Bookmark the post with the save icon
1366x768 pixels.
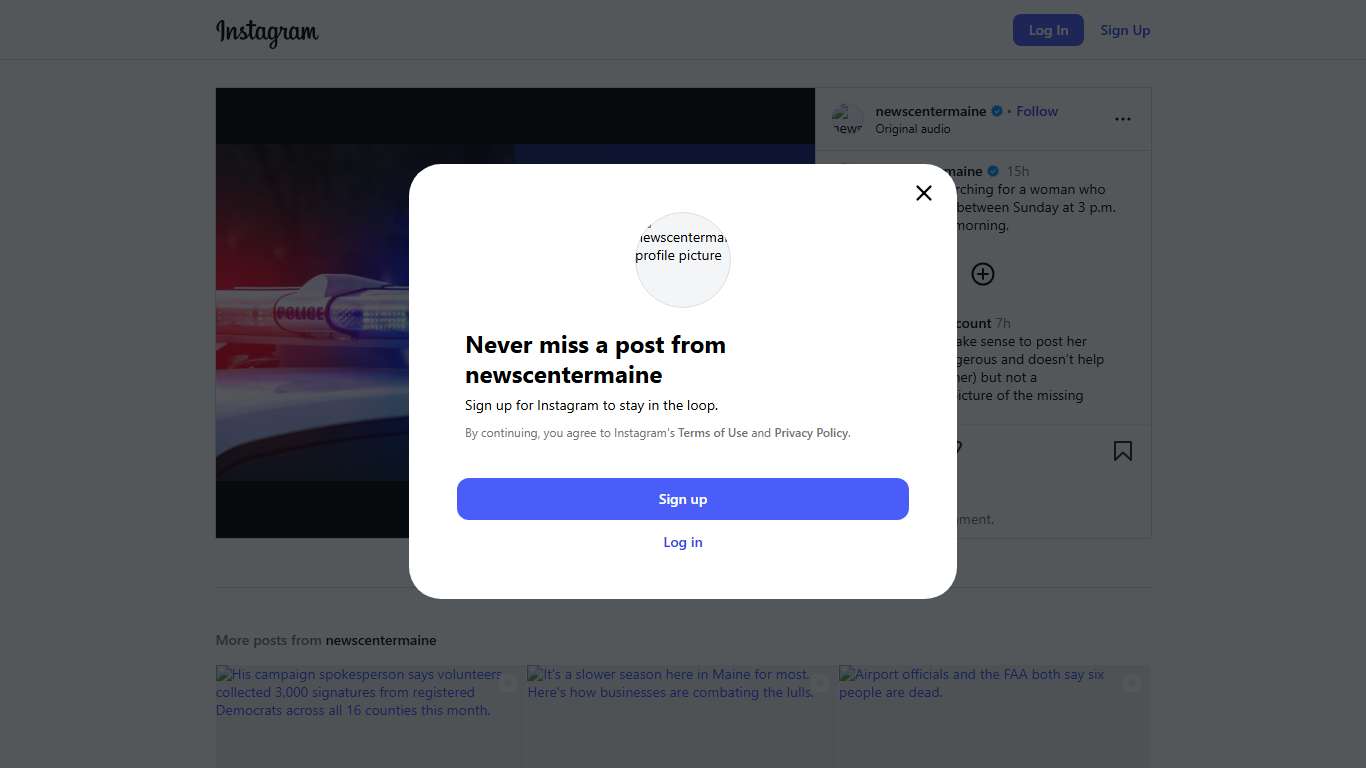1122,451
